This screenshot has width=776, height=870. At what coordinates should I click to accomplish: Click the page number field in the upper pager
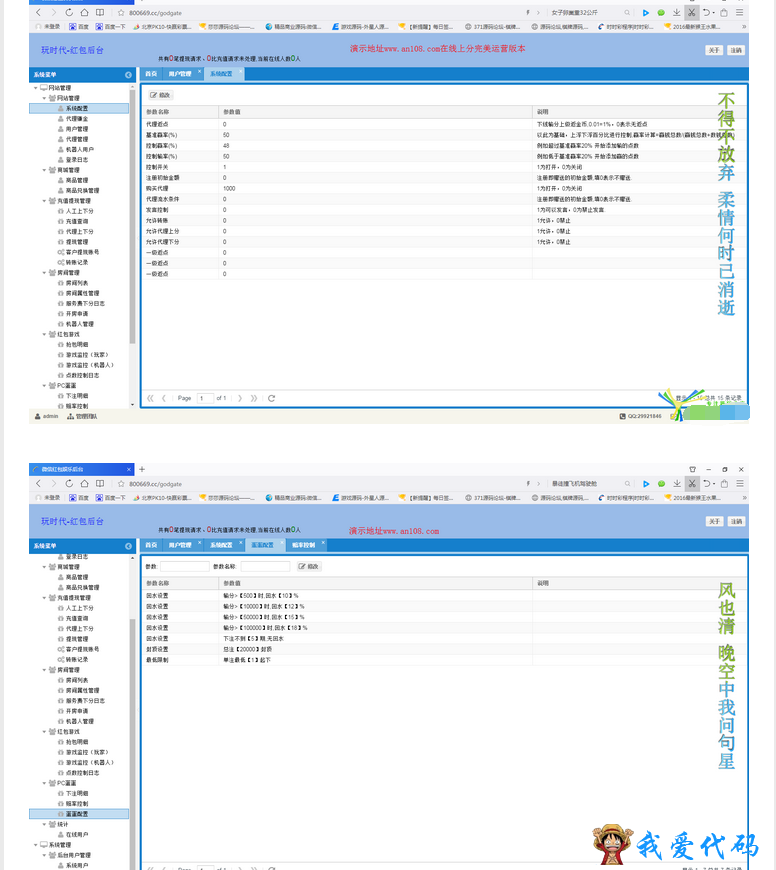click(205, 398)
